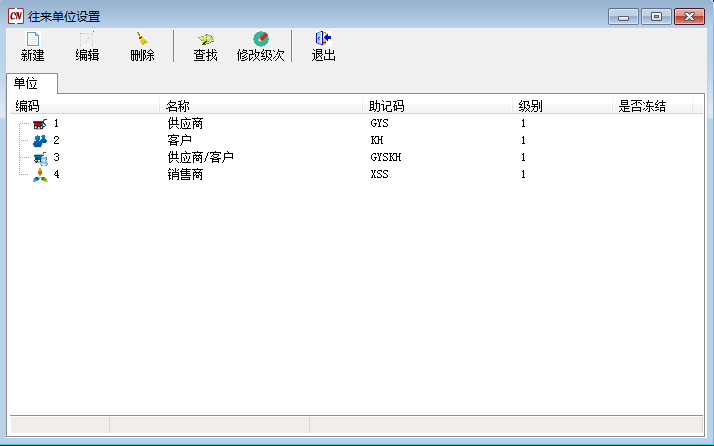Click the icon beside code 3
The height and width of the screenshot is (446, 714).
40,158
